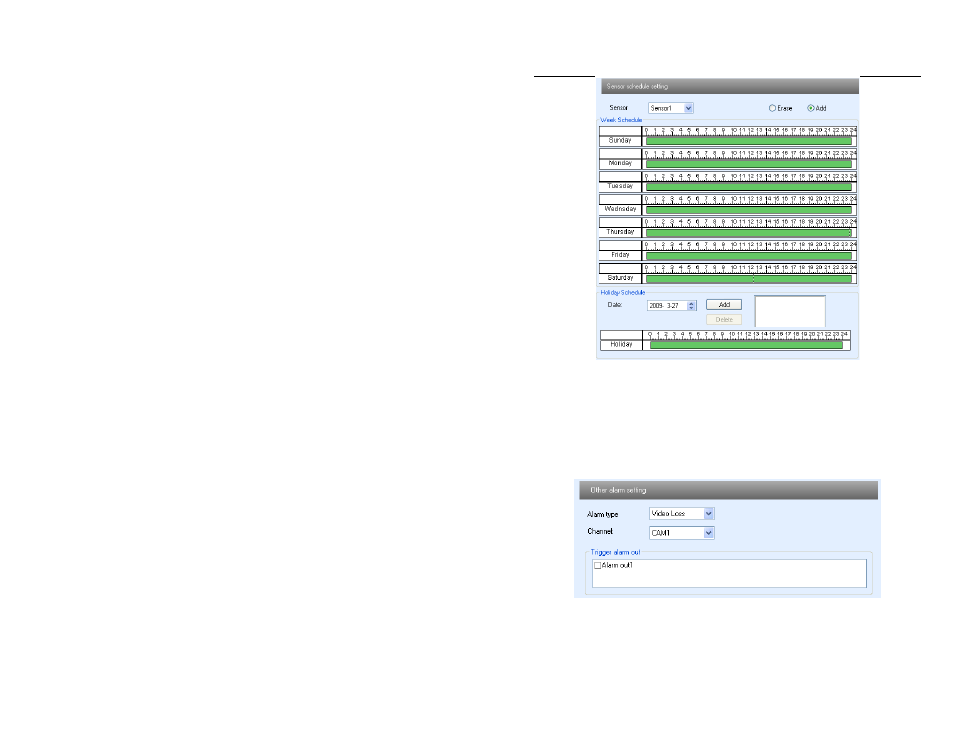Click the Saturday schedule bar
Viewport: 954px width, 737px height.
pos(748,279)
